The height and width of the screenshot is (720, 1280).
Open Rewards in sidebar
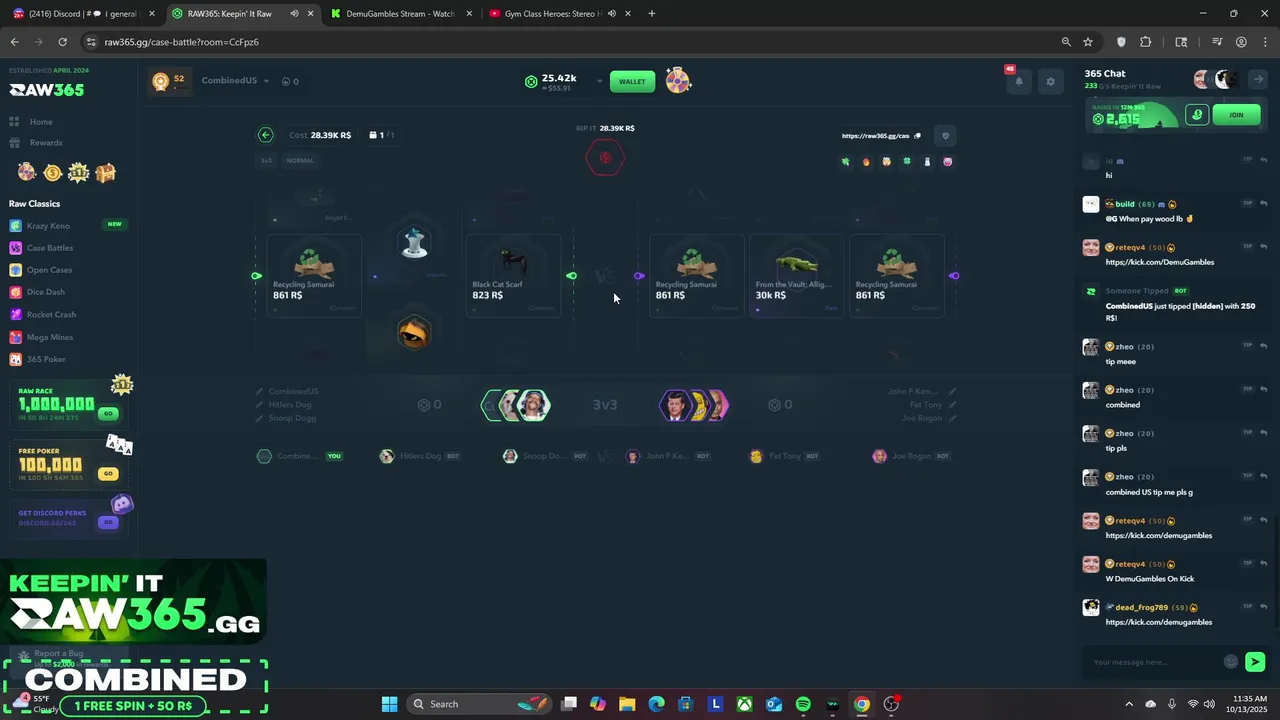pyautogui.click(x=45, y=143)
